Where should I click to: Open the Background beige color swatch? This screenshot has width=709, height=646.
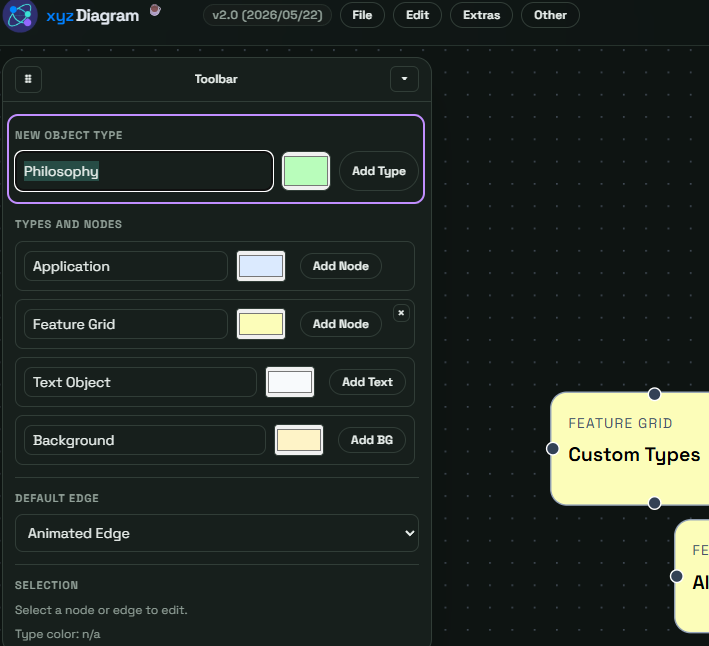(x=299, y=440)
